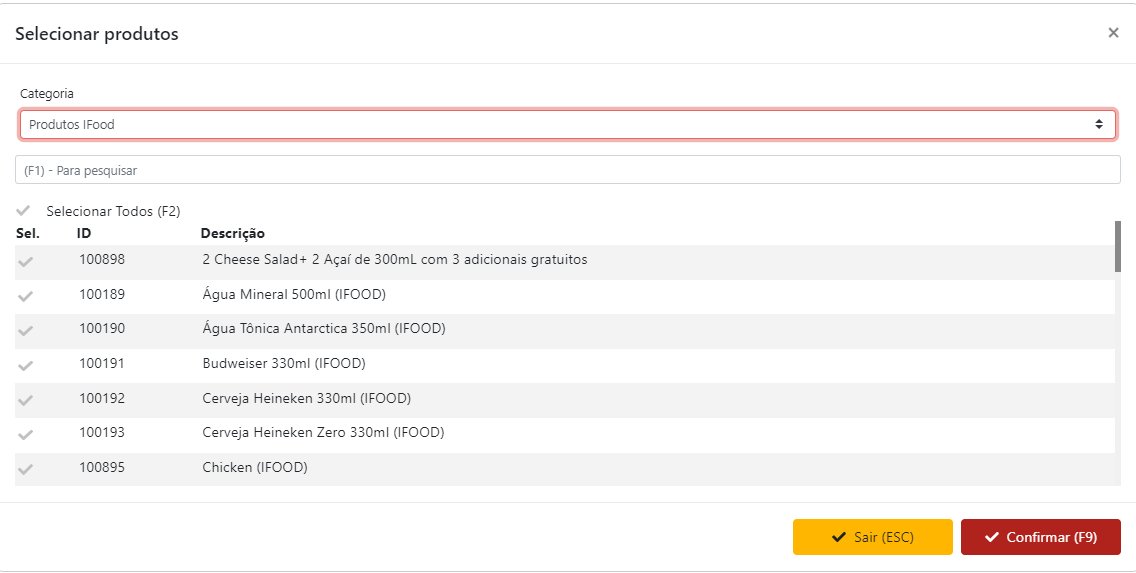The height and width of the screenshot is (573, 1136).
Task: Close the Selecionar produtos dialog
Action: coord(1113,33)
